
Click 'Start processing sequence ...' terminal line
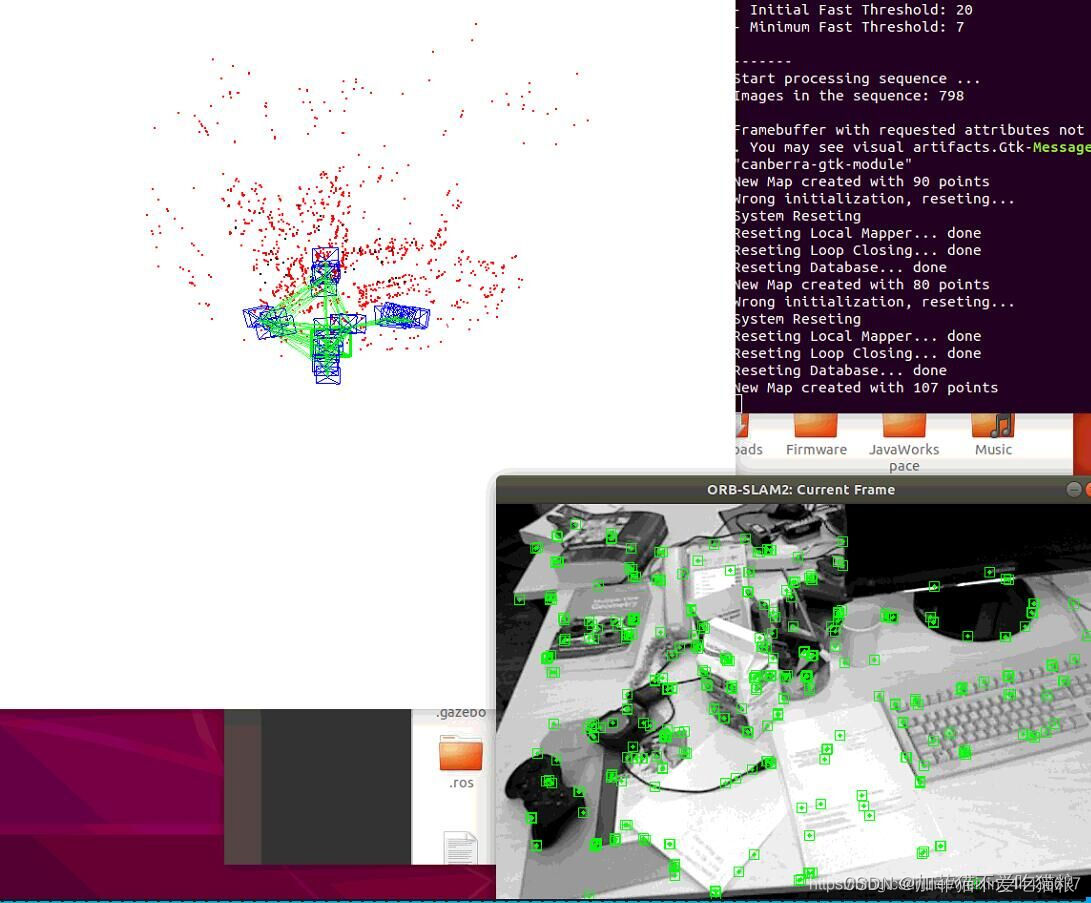coord(857,79)
